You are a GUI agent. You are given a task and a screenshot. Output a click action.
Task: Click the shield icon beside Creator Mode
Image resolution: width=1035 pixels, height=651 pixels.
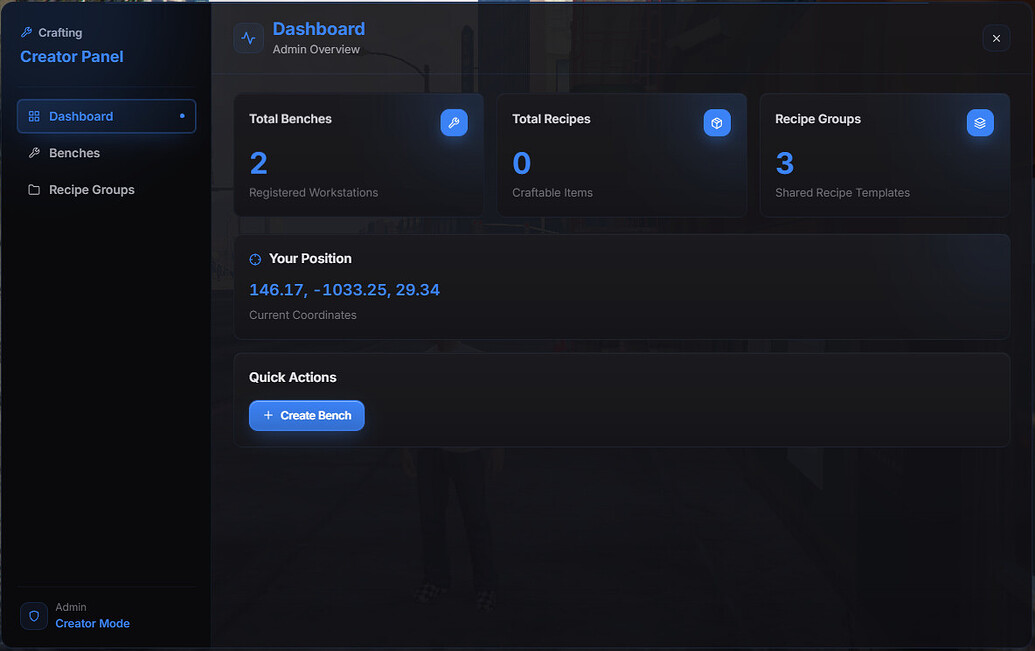point(34,616)
